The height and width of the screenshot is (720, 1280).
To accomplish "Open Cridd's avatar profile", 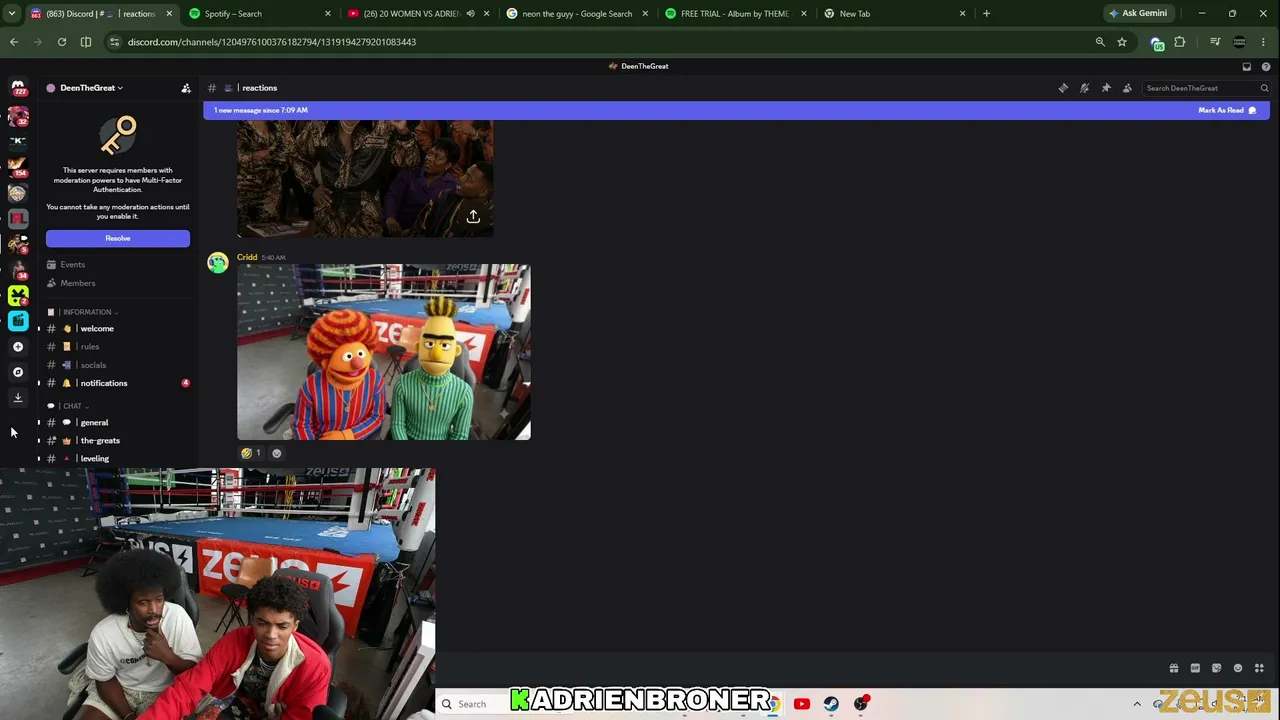I will pos(217,263).
